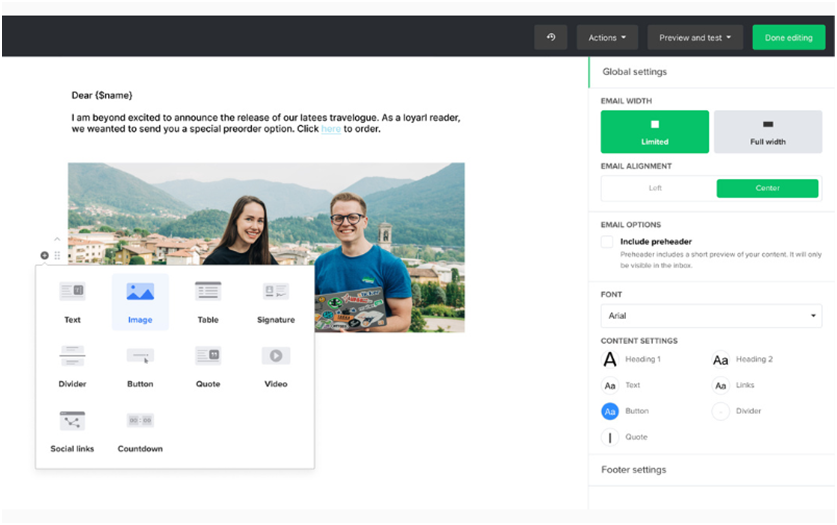This screenshot has height=525, width=837.
Task: Add a Divider block
Action: (x=72, y=365)
